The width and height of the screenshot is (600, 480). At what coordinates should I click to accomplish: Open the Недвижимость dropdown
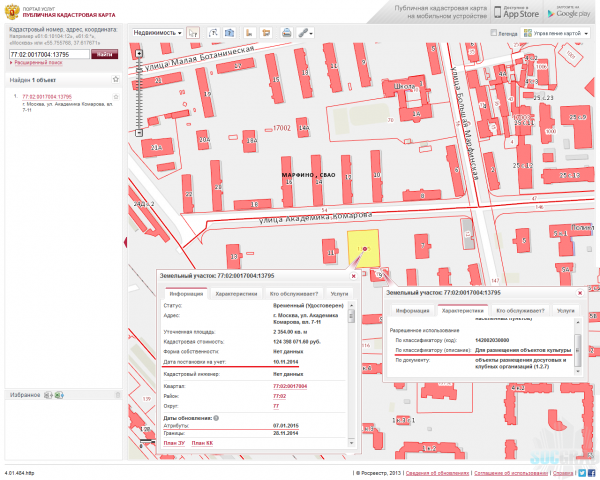point(157,33)
